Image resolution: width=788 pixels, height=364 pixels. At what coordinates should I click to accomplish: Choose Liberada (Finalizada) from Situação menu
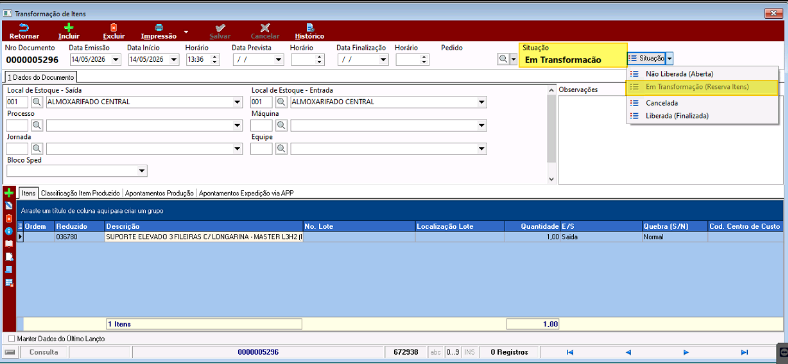pos(702,116)
